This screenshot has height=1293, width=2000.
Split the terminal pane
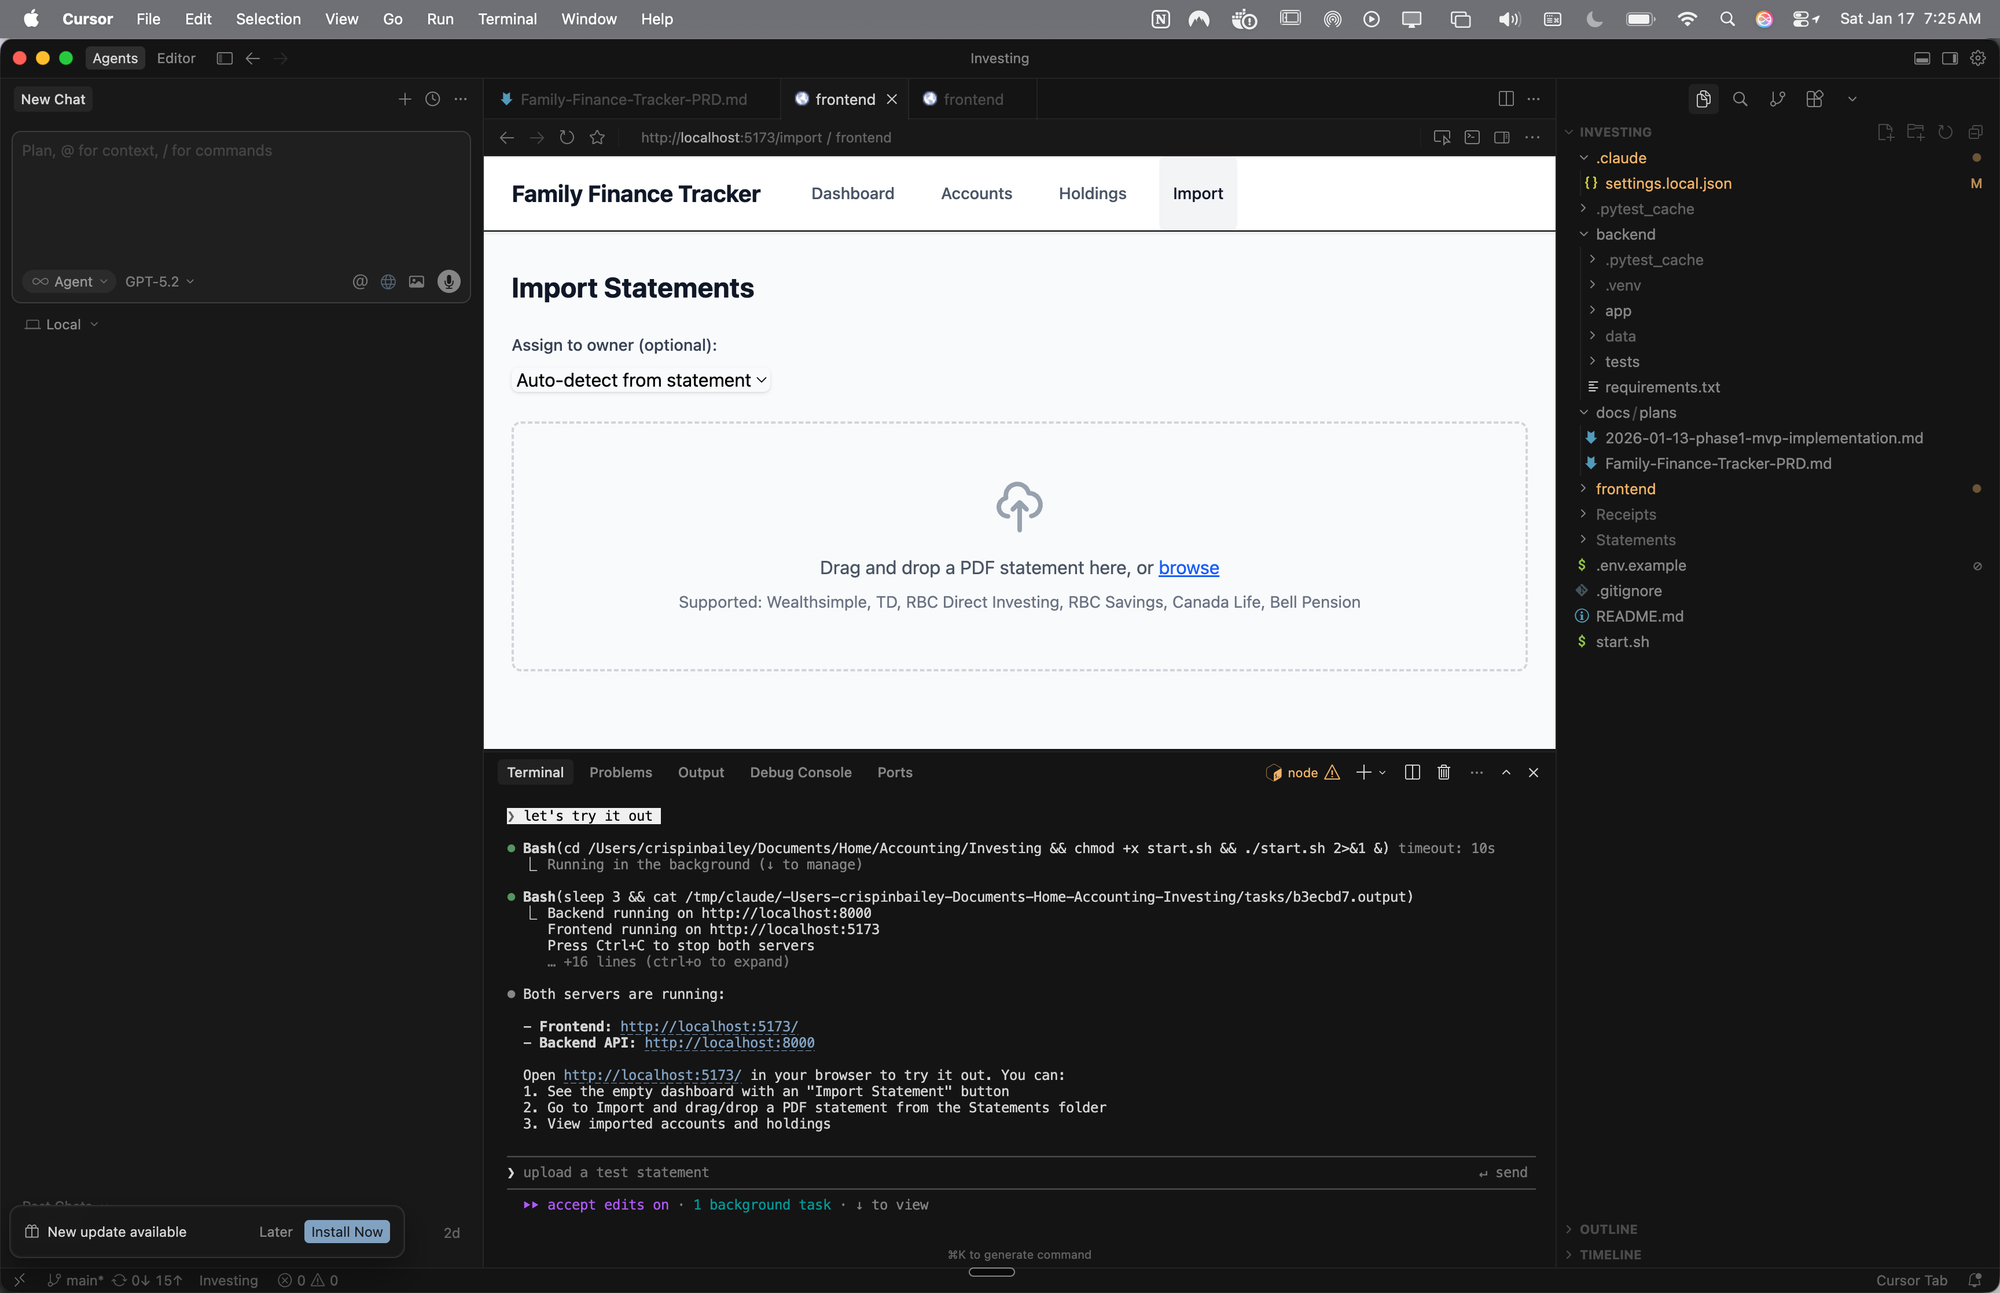point(1411,772)
